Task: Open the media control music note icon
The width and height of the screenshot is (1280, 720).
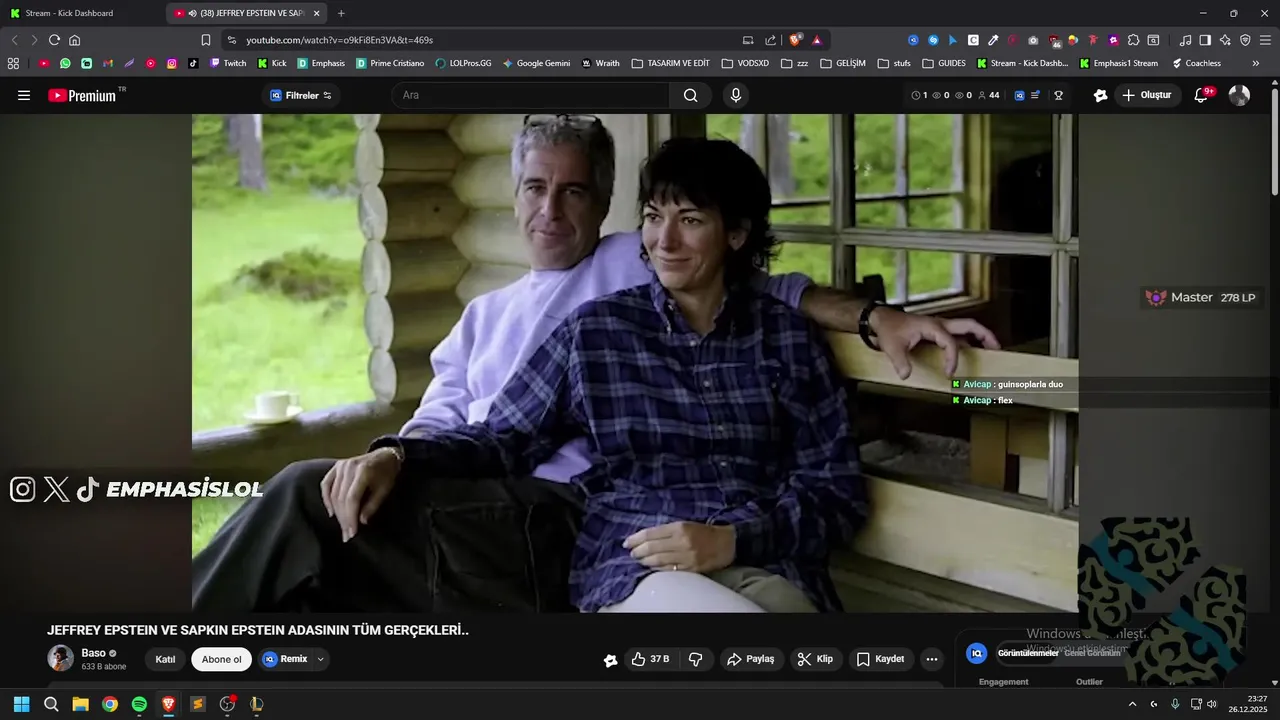Action: 1185,40
